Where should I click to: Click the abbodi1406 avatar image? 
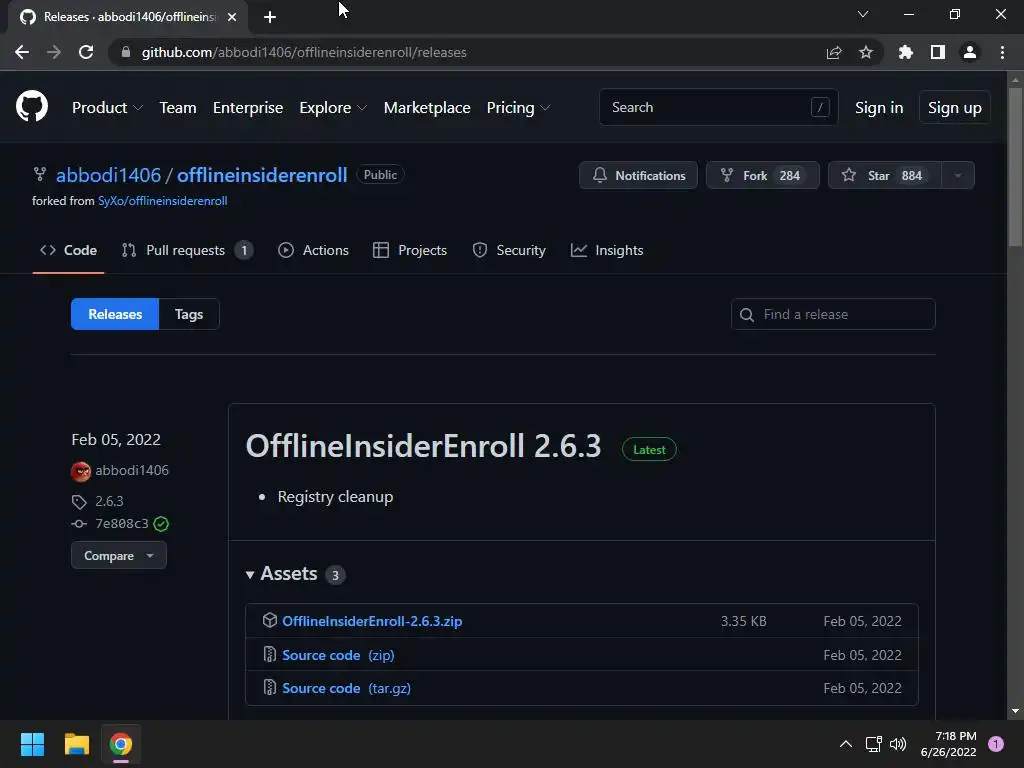click(81, 471)
